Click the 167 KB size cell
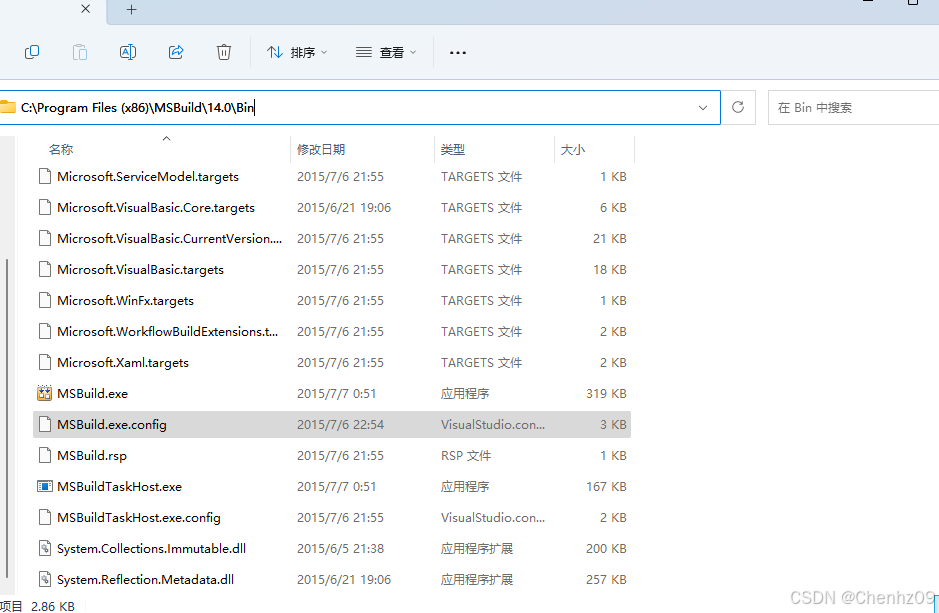This screenshot has width=939, height=613. click(606, 487)
